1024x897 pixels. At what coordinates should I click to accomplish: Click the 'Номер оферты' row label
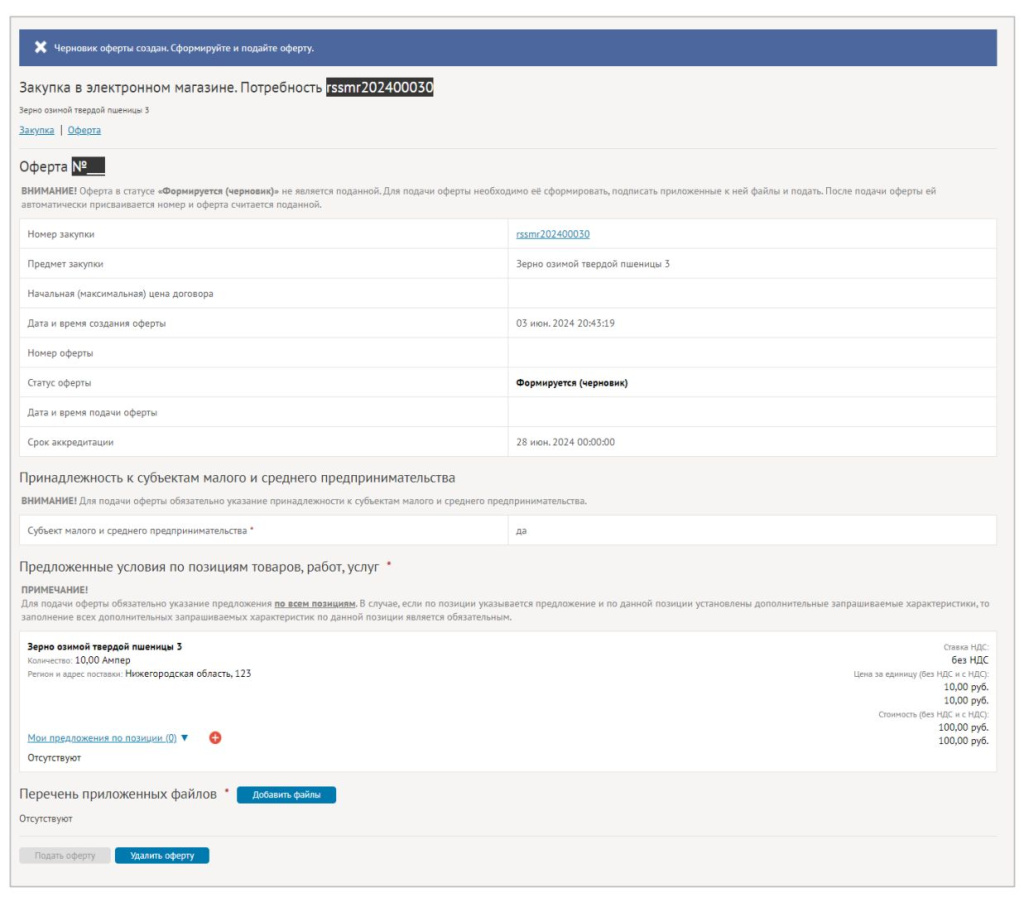point(60,353)
